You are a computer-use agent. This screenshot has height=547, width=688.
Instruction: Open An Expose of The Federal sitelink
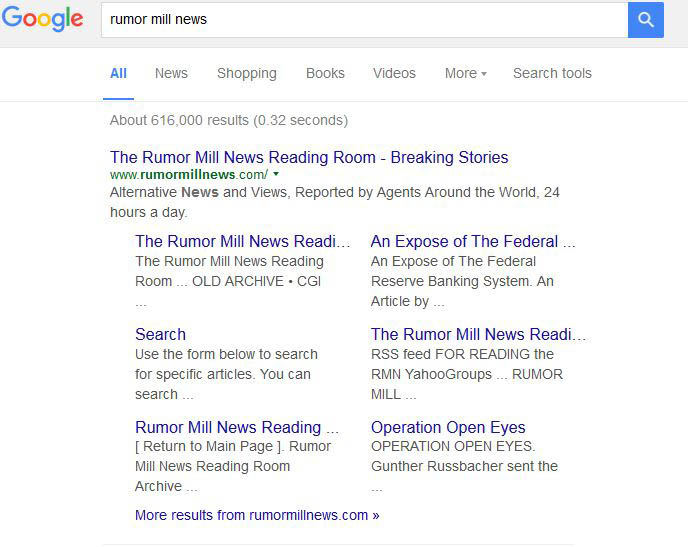coord(473,241)
